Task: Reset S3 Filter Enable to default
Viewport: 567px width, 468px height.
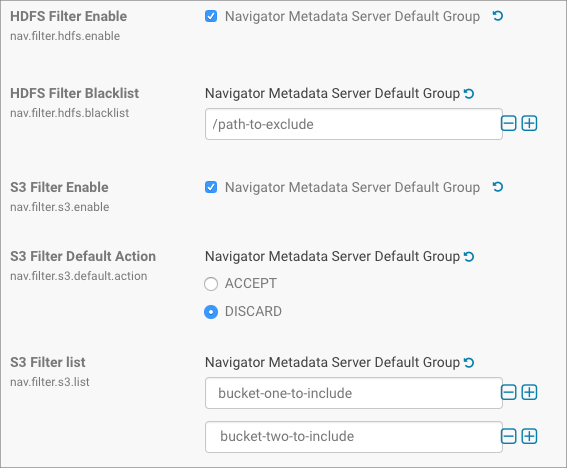Action: point(498,187)
